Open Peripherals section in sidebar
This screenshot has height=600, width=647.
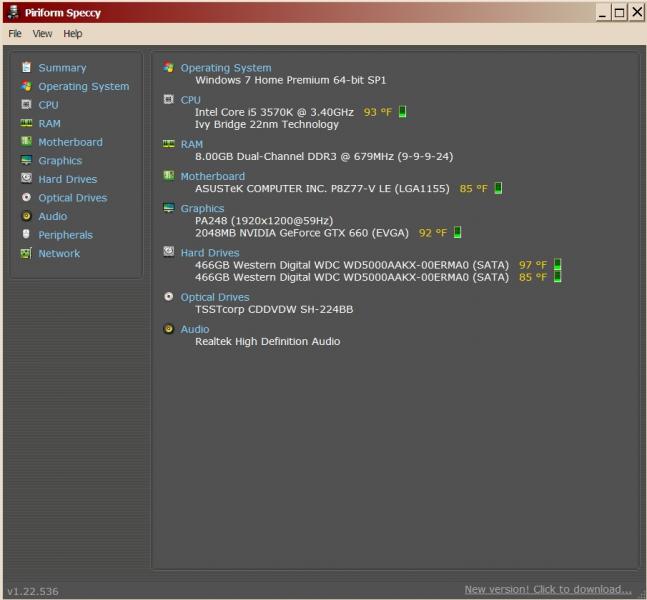coord(66,235)
